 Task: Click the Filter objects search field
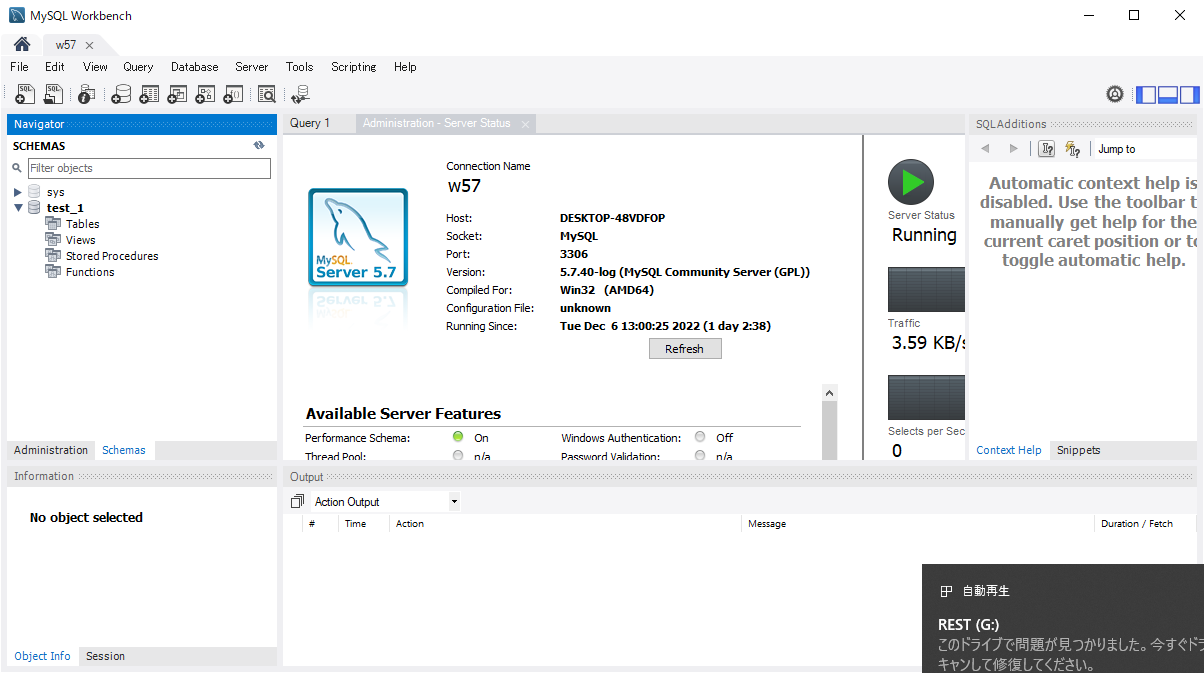coord(149,168)
